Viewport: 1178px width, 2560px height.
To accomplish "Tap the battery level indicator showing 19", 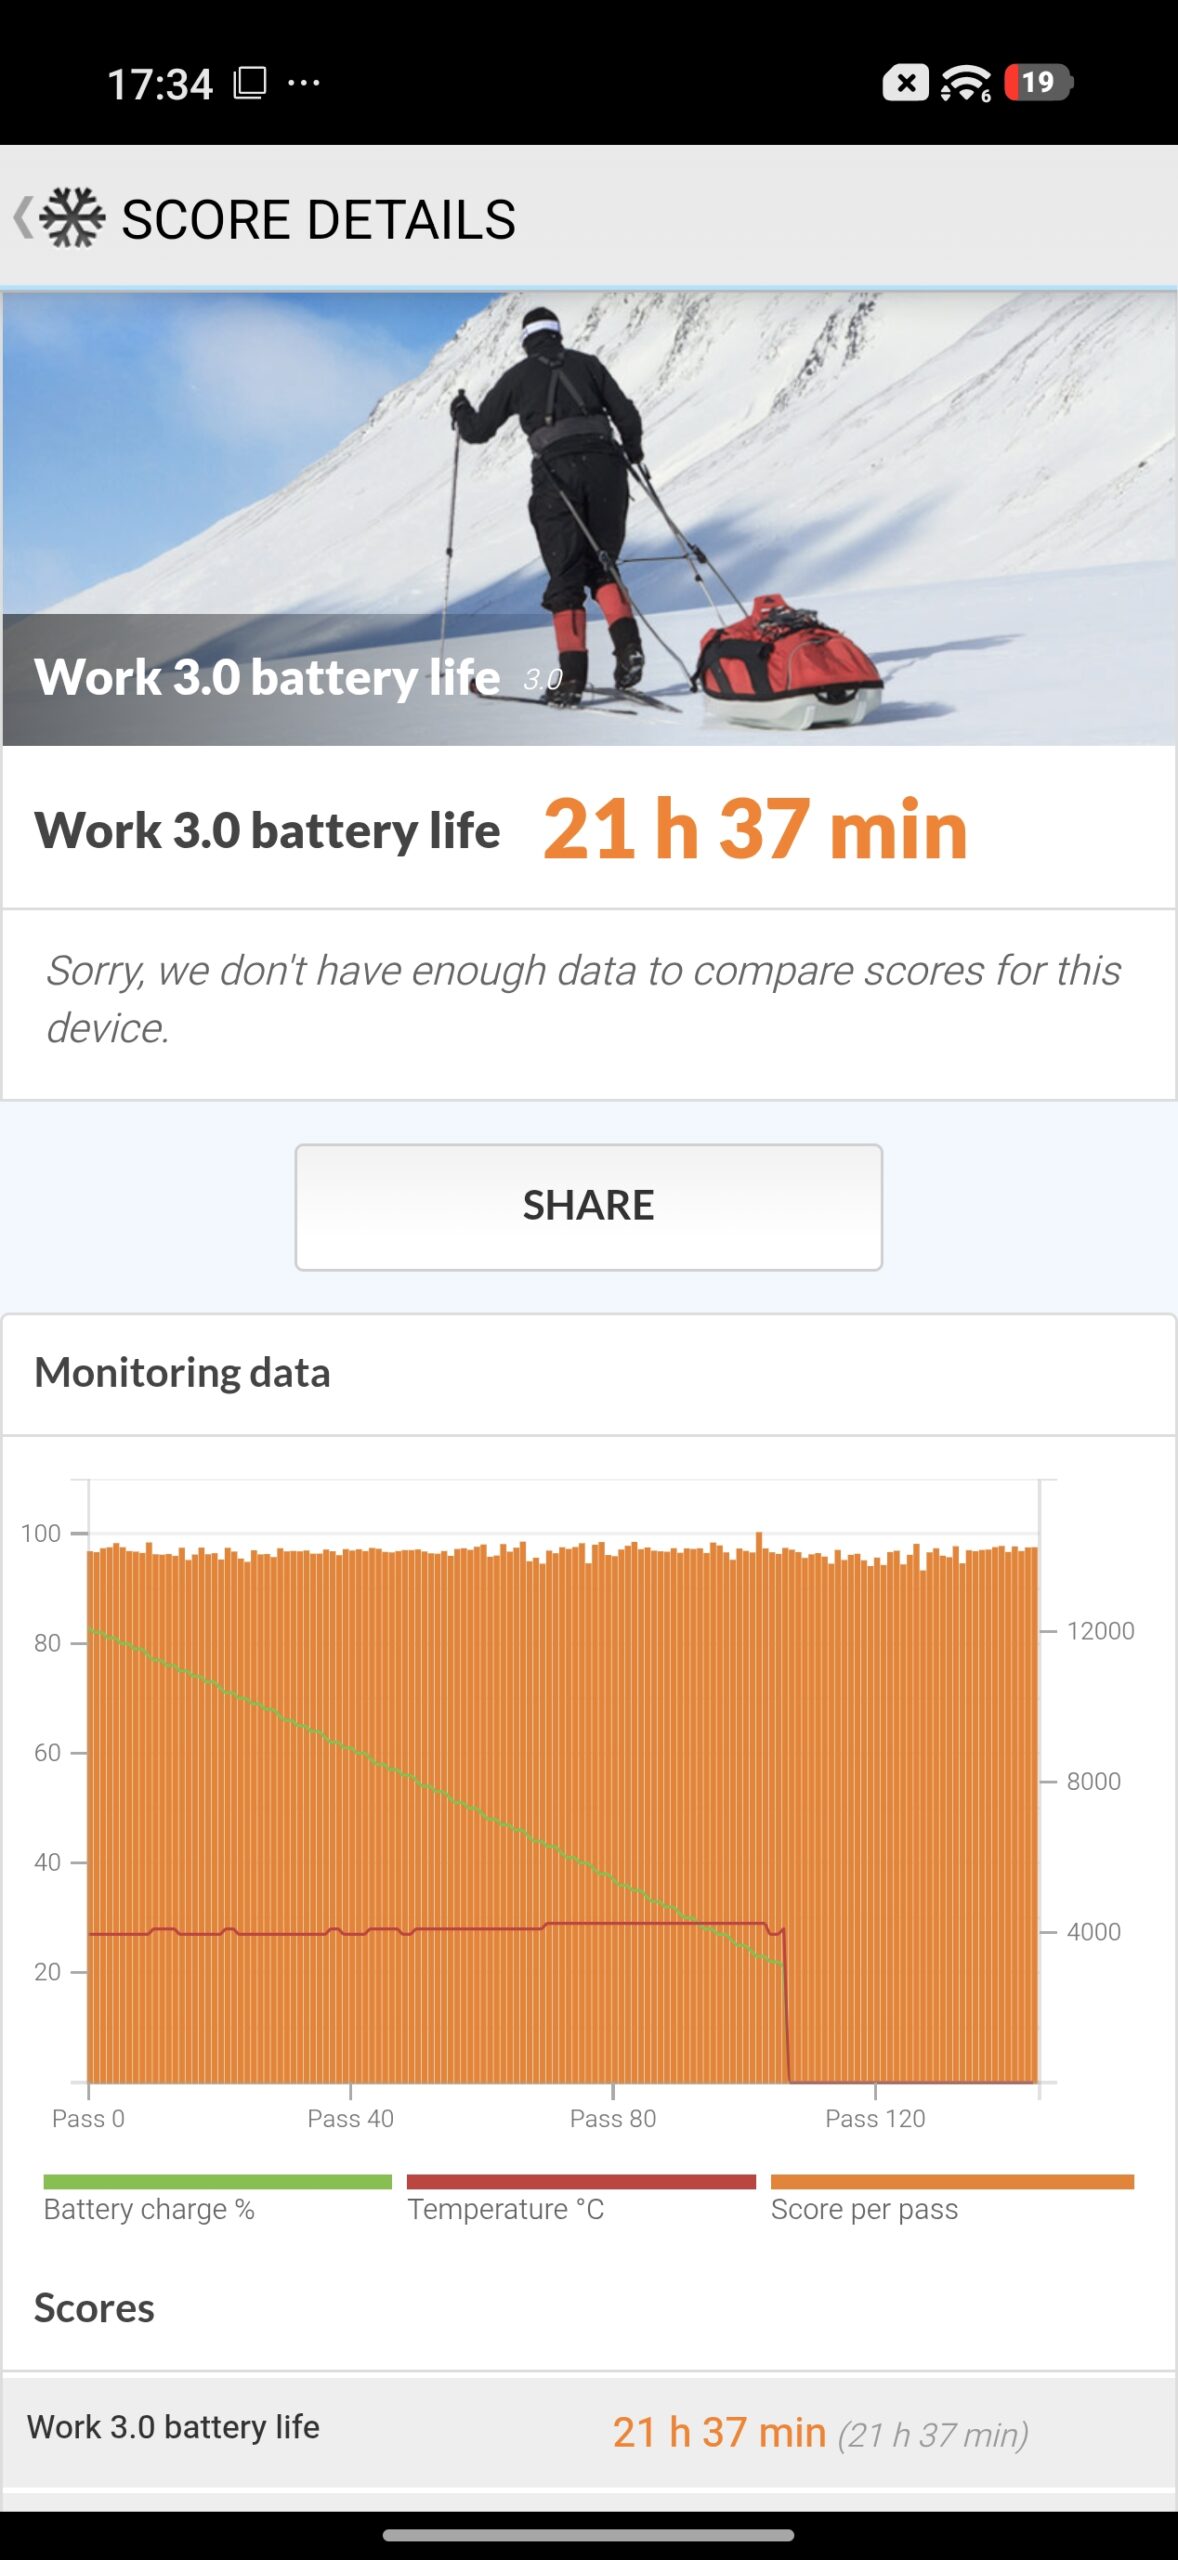I will coord(1038,82).
